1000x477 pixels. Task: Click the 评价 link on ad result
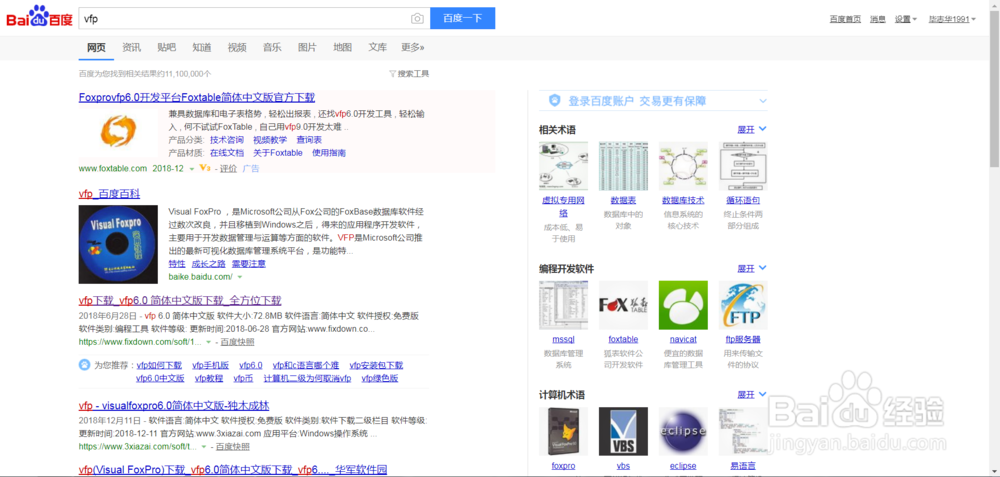[x=228, y=169]
